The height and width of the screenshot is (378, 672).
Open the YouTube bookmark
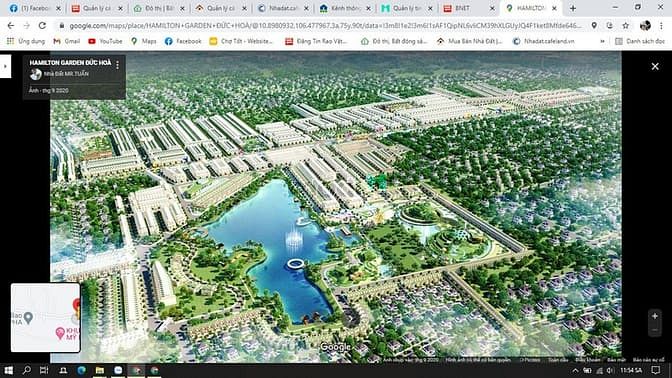point(105,41)
